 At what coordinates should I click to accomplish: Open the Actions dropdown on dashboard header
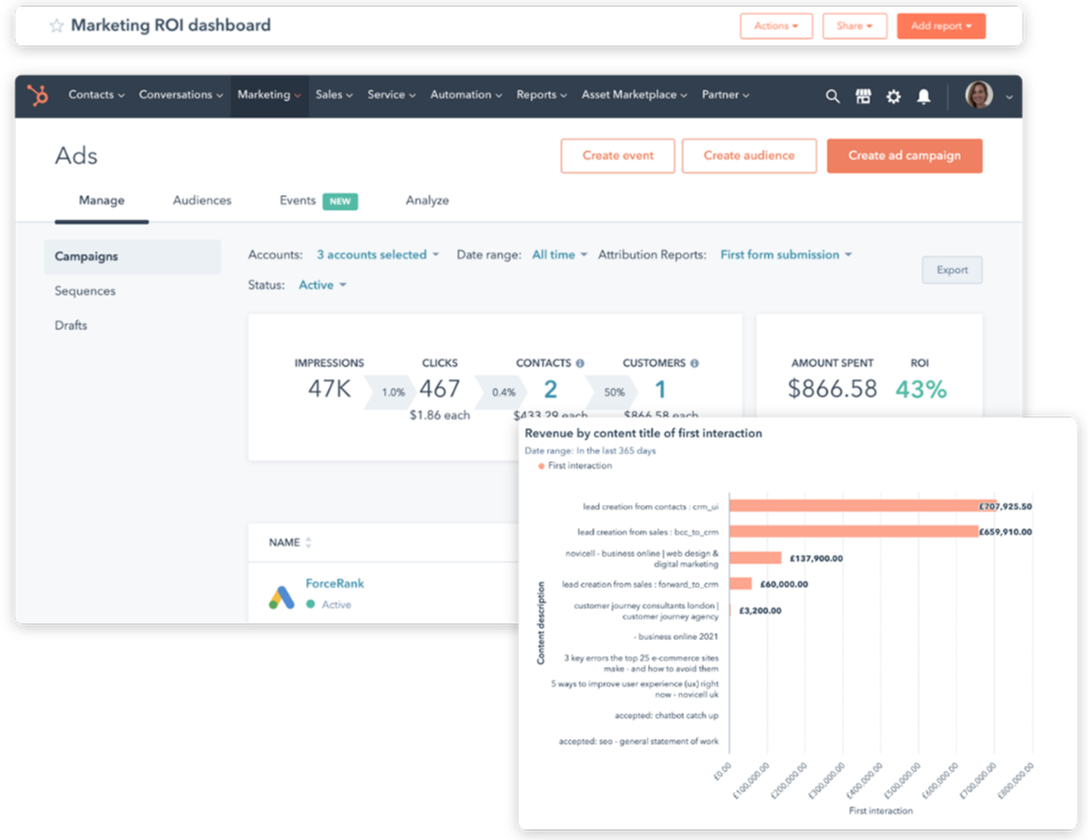click(x=776, y=26)
